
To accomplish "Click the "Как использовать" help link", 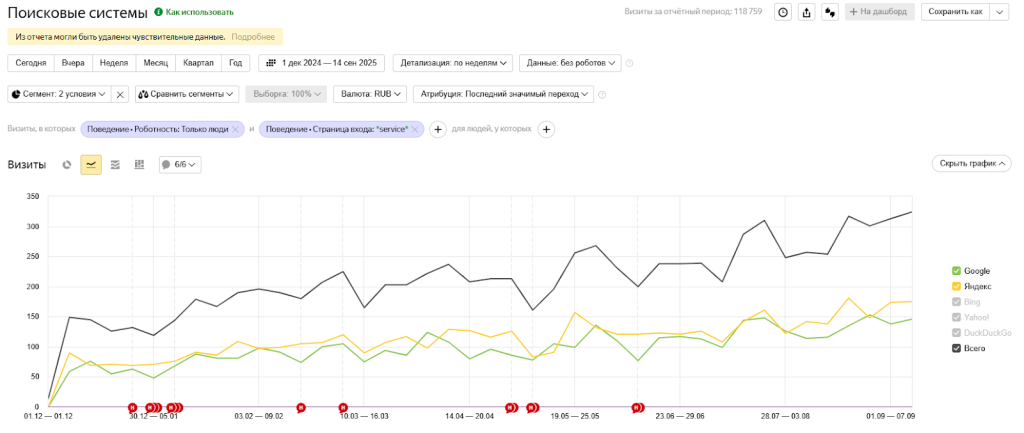I will click(194, 12).
